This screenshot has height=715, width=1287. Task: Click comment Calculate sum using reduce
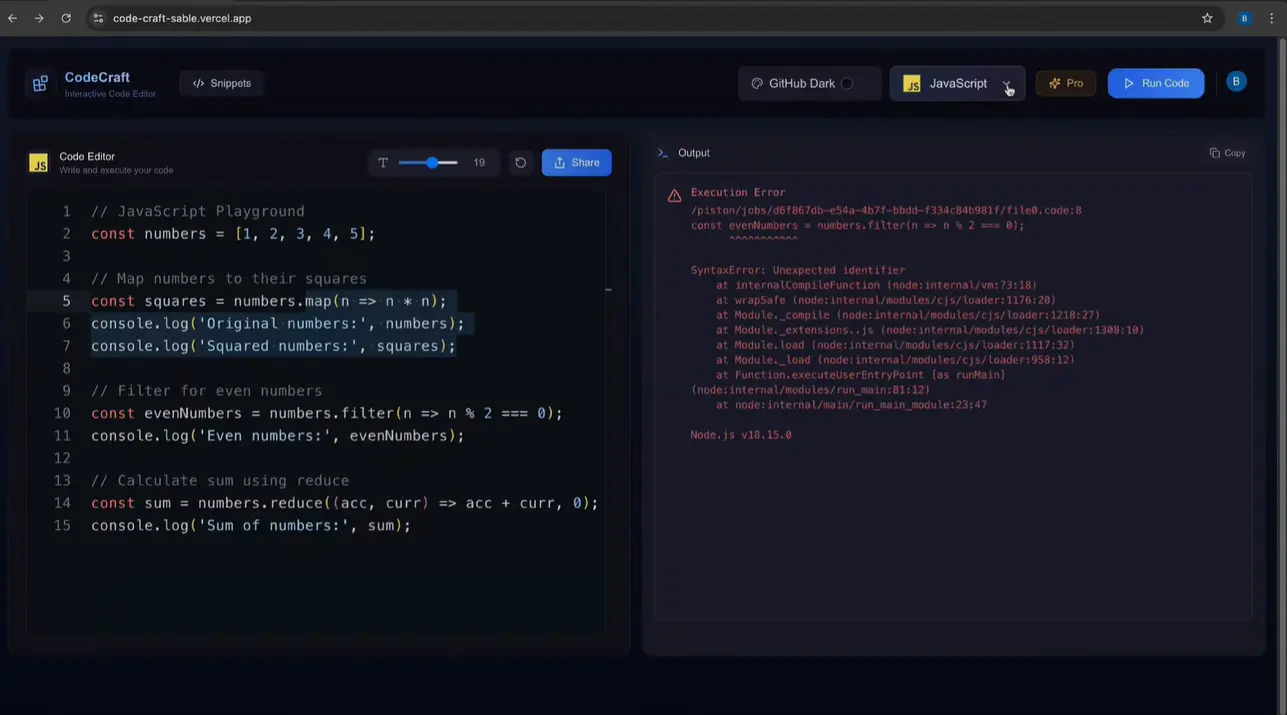pos(220,481)
